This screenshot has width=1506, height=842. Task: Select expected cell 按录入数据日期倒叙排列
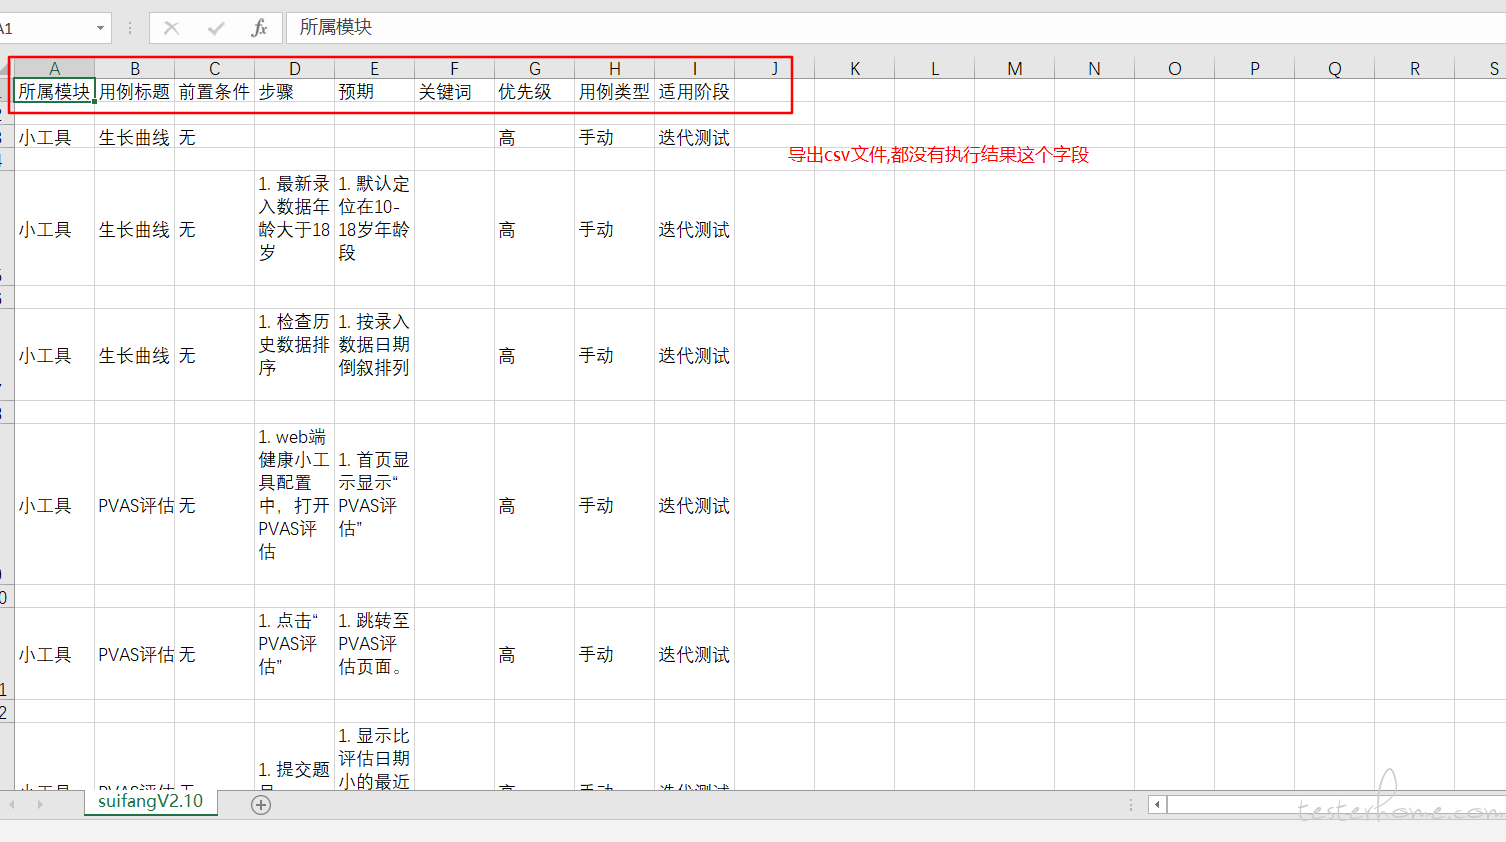[x=375, y=355]
